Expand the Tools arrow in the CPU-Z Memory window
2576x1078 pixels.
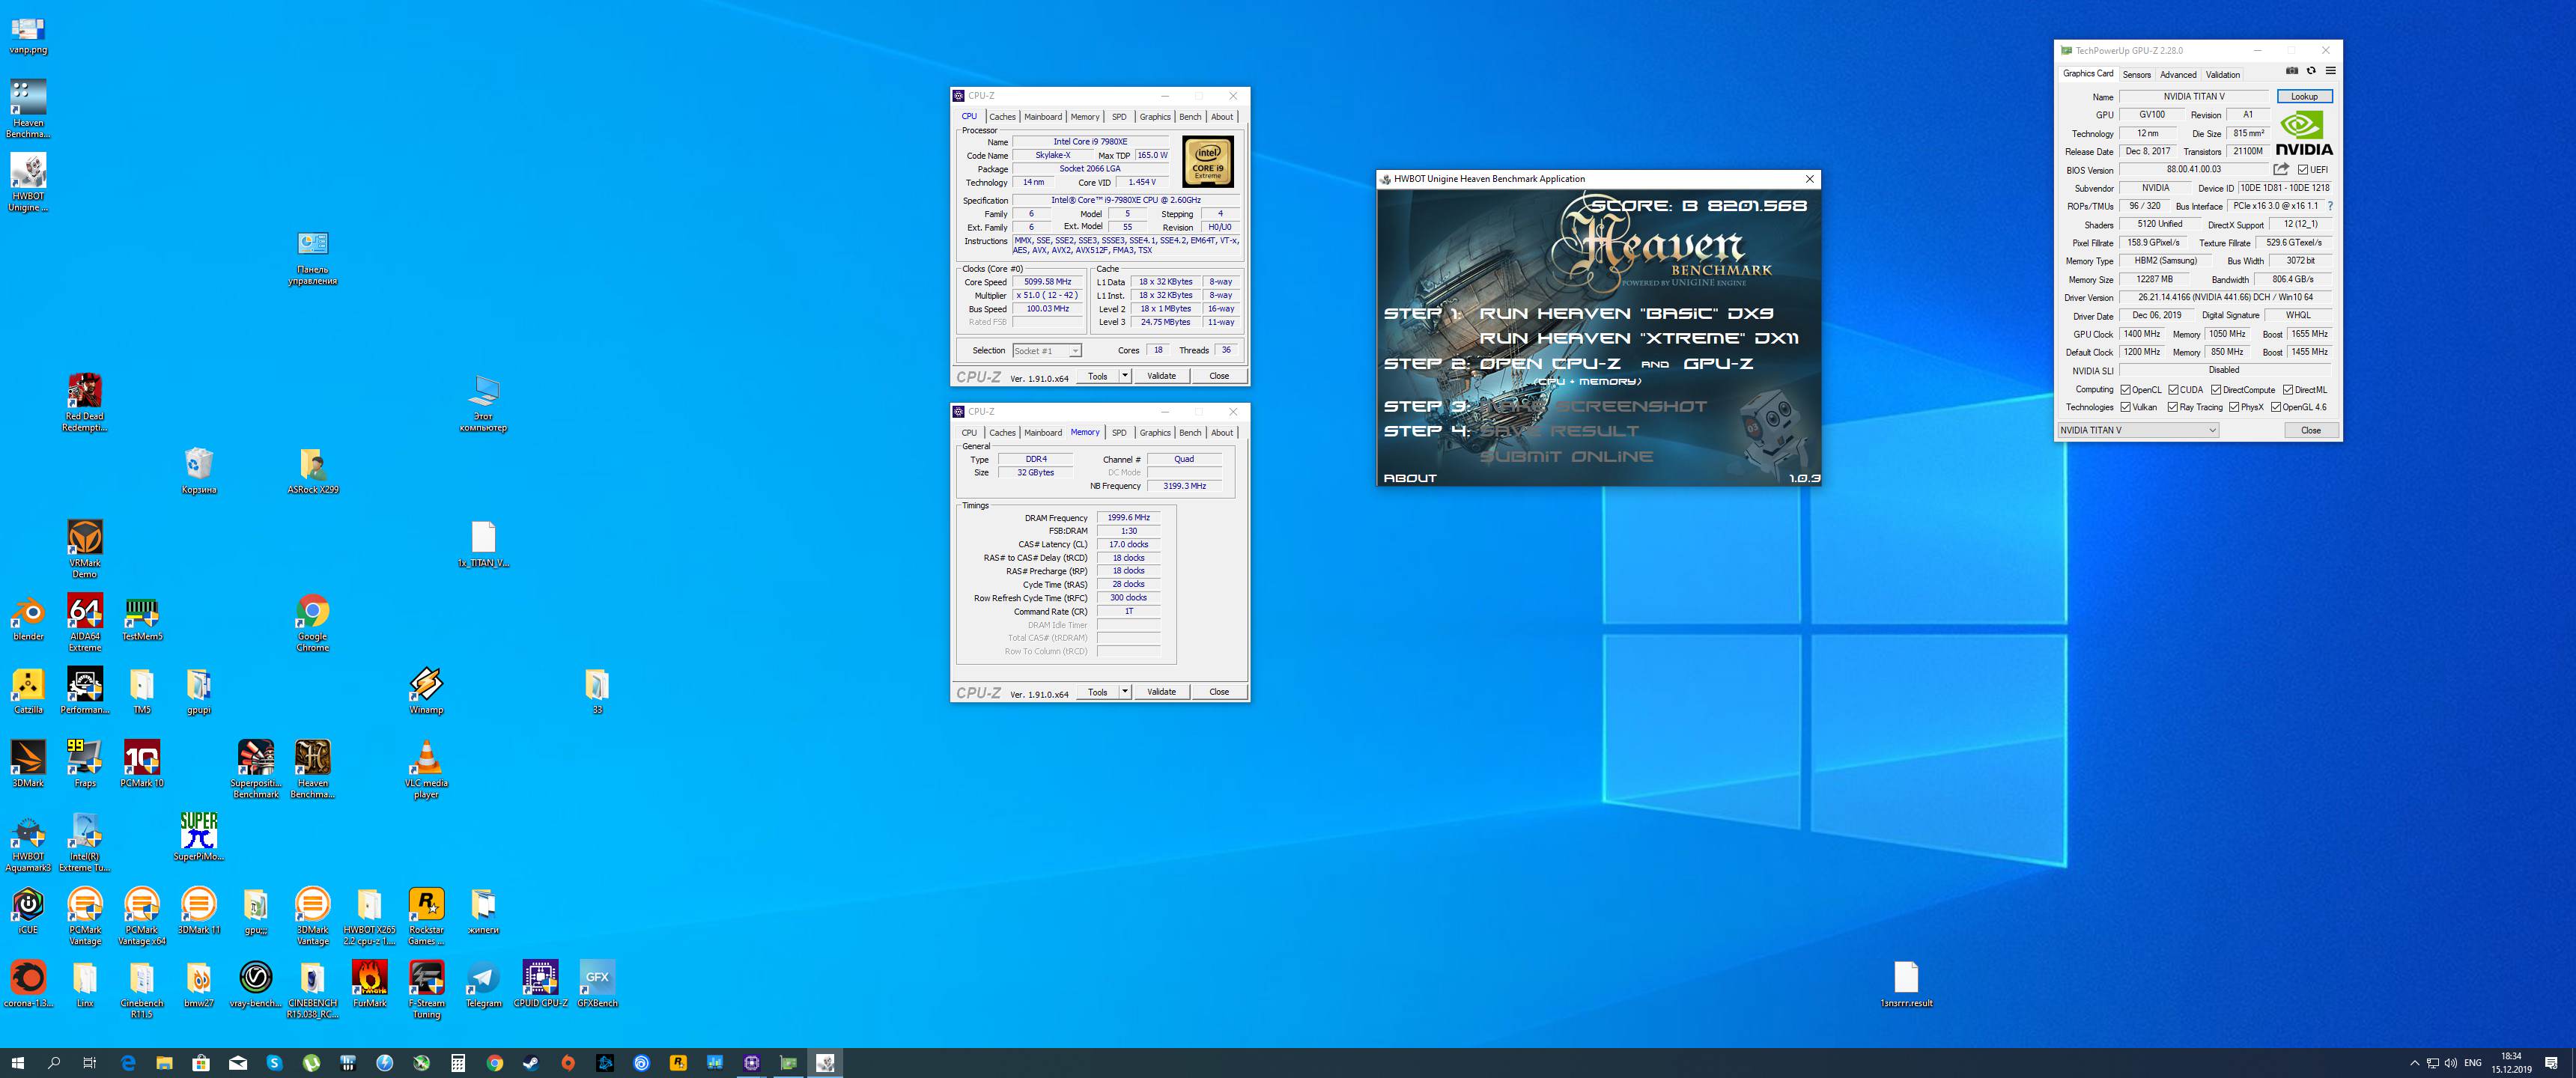[x=1125, y=692]
